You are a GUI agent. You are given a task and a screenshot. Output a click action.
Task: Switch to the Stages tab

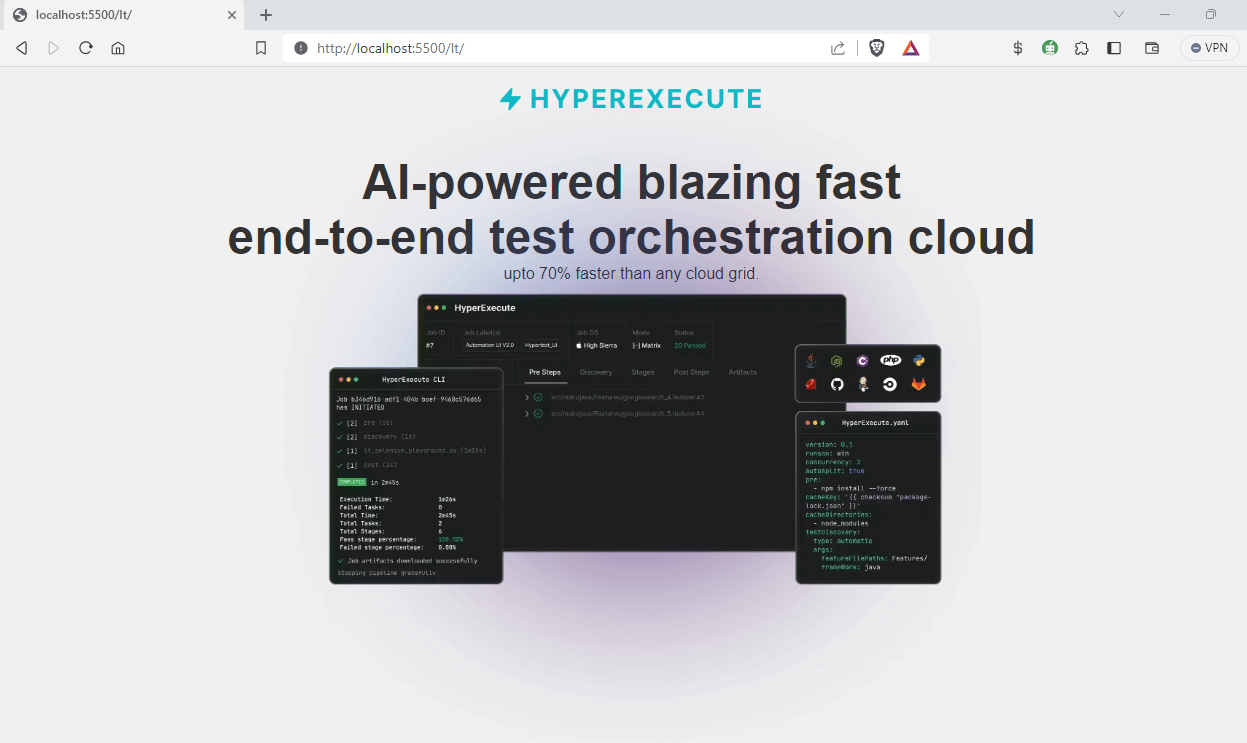click(x=643, y=372)
